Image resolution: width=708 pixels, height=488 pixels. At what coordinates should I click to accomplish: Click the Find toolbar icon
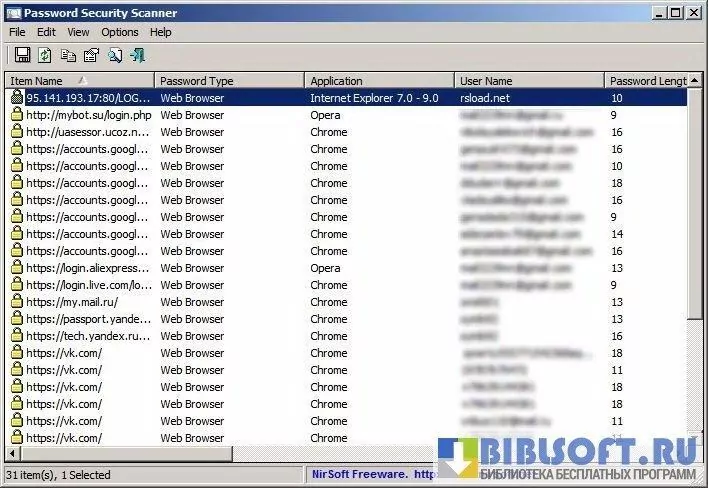pos(115,55)
